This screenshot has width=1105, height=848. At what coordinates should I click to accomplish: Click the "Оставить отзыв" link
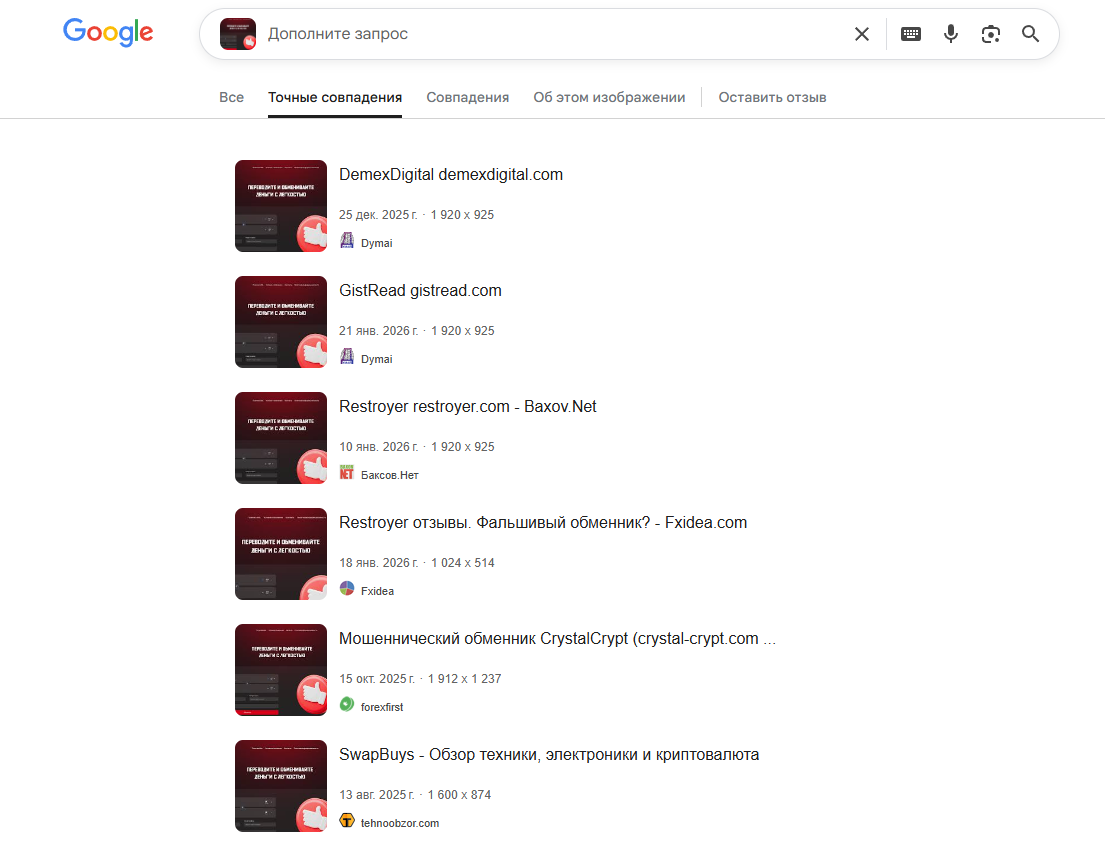point(772,97)
